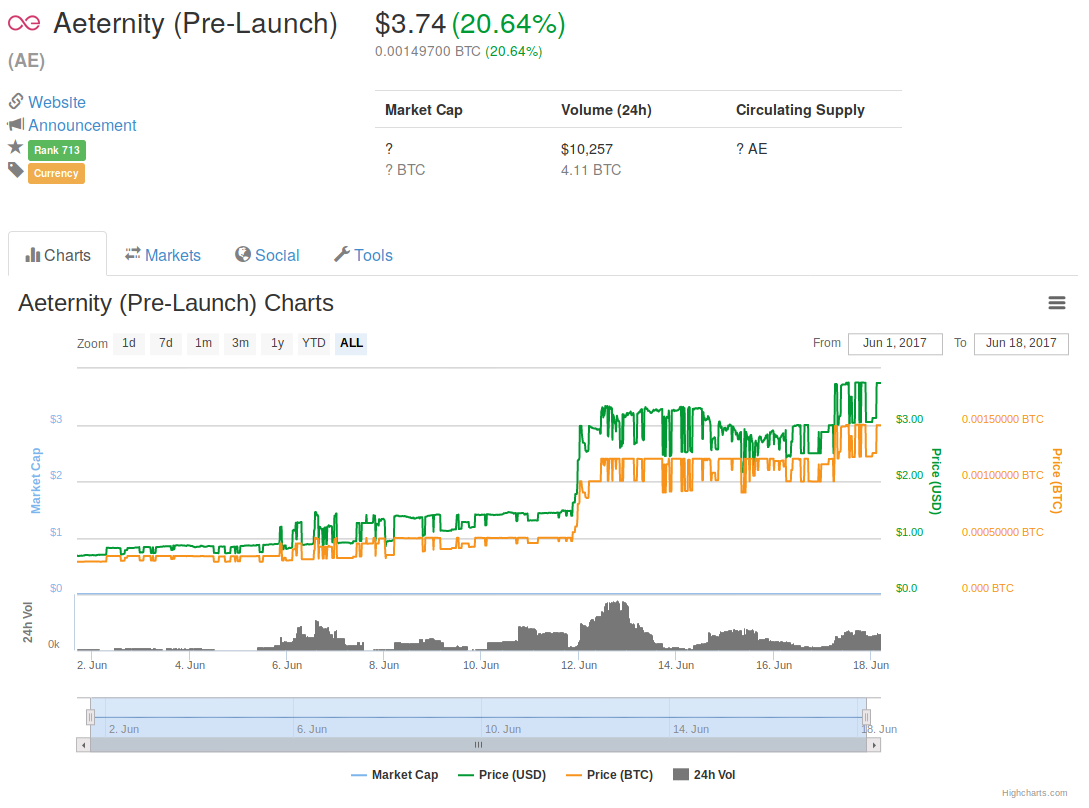Viewport: 1089px width, 808px height.
Task: Switch to the Markets tab
Action: pyautogui.click(x=172, y=255)
